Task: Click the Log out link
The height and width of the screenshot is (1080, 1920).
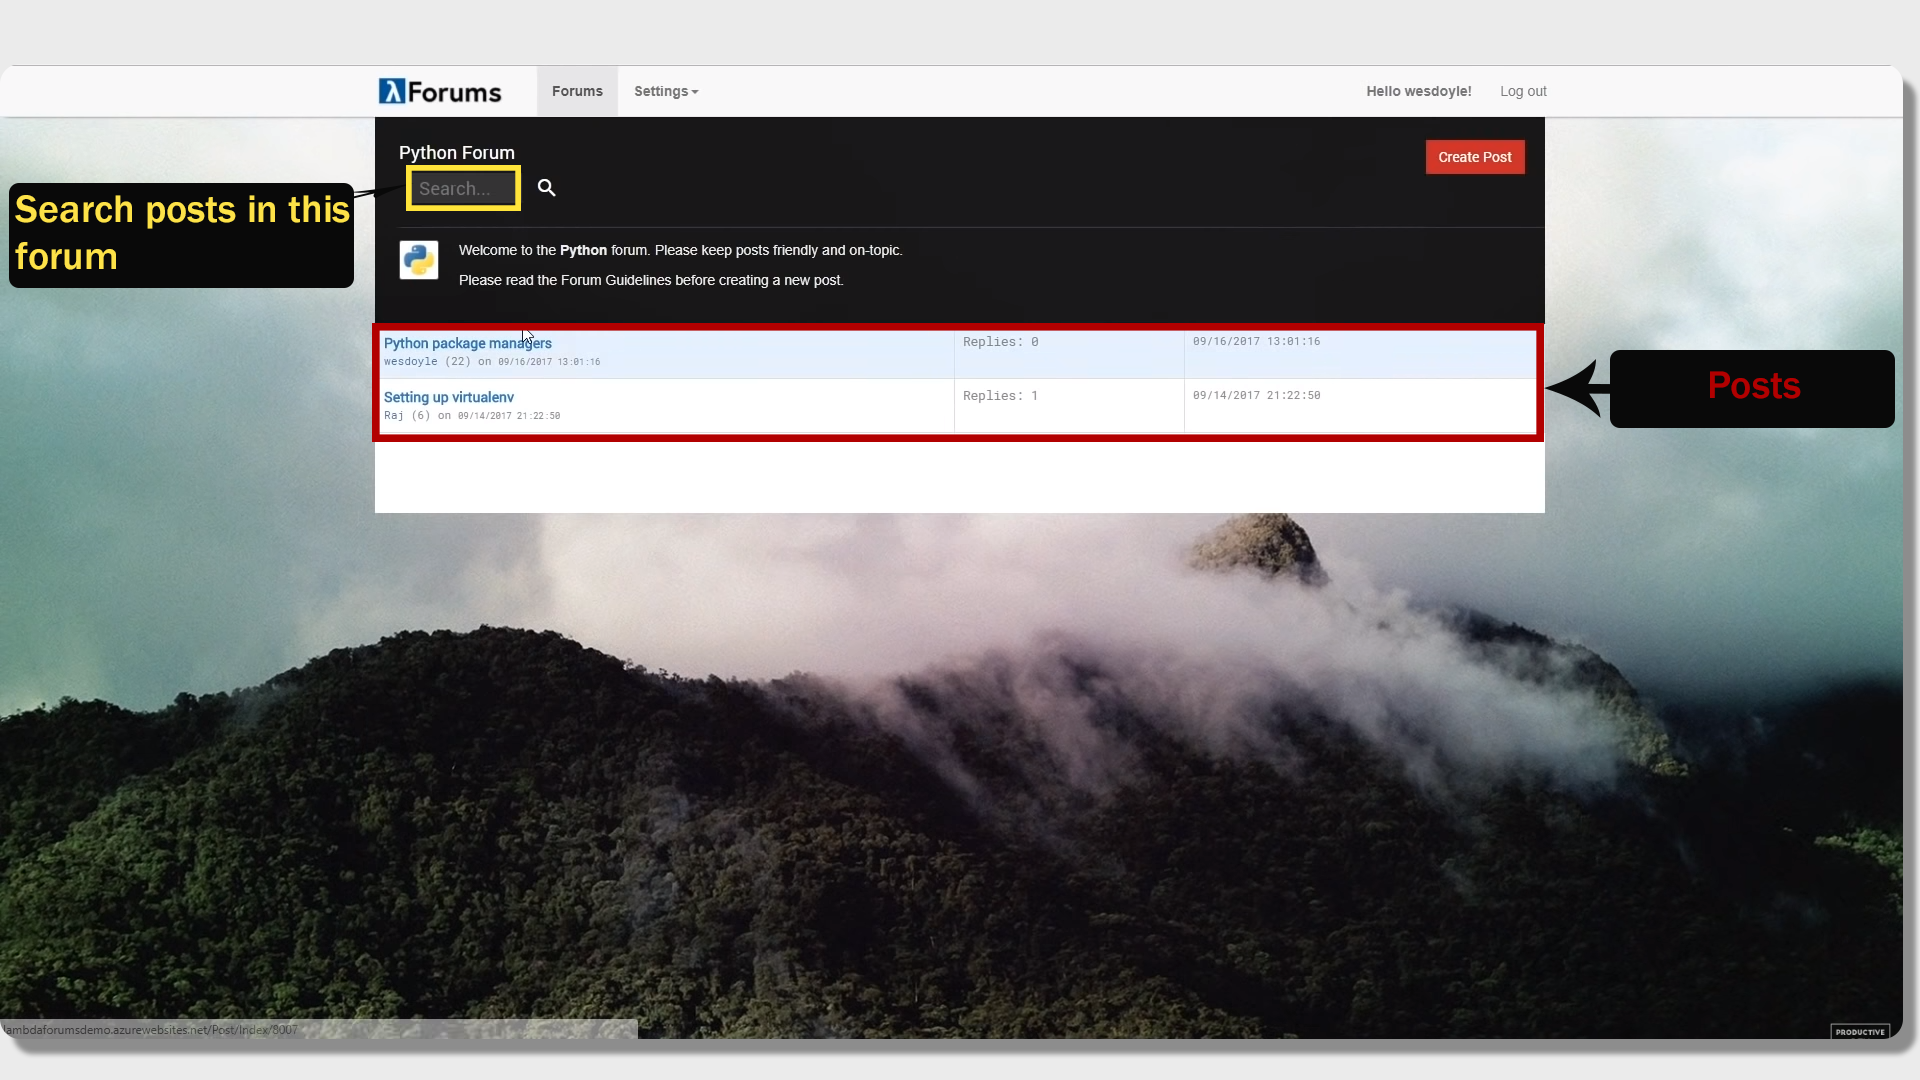Action: coord(1523,91)
